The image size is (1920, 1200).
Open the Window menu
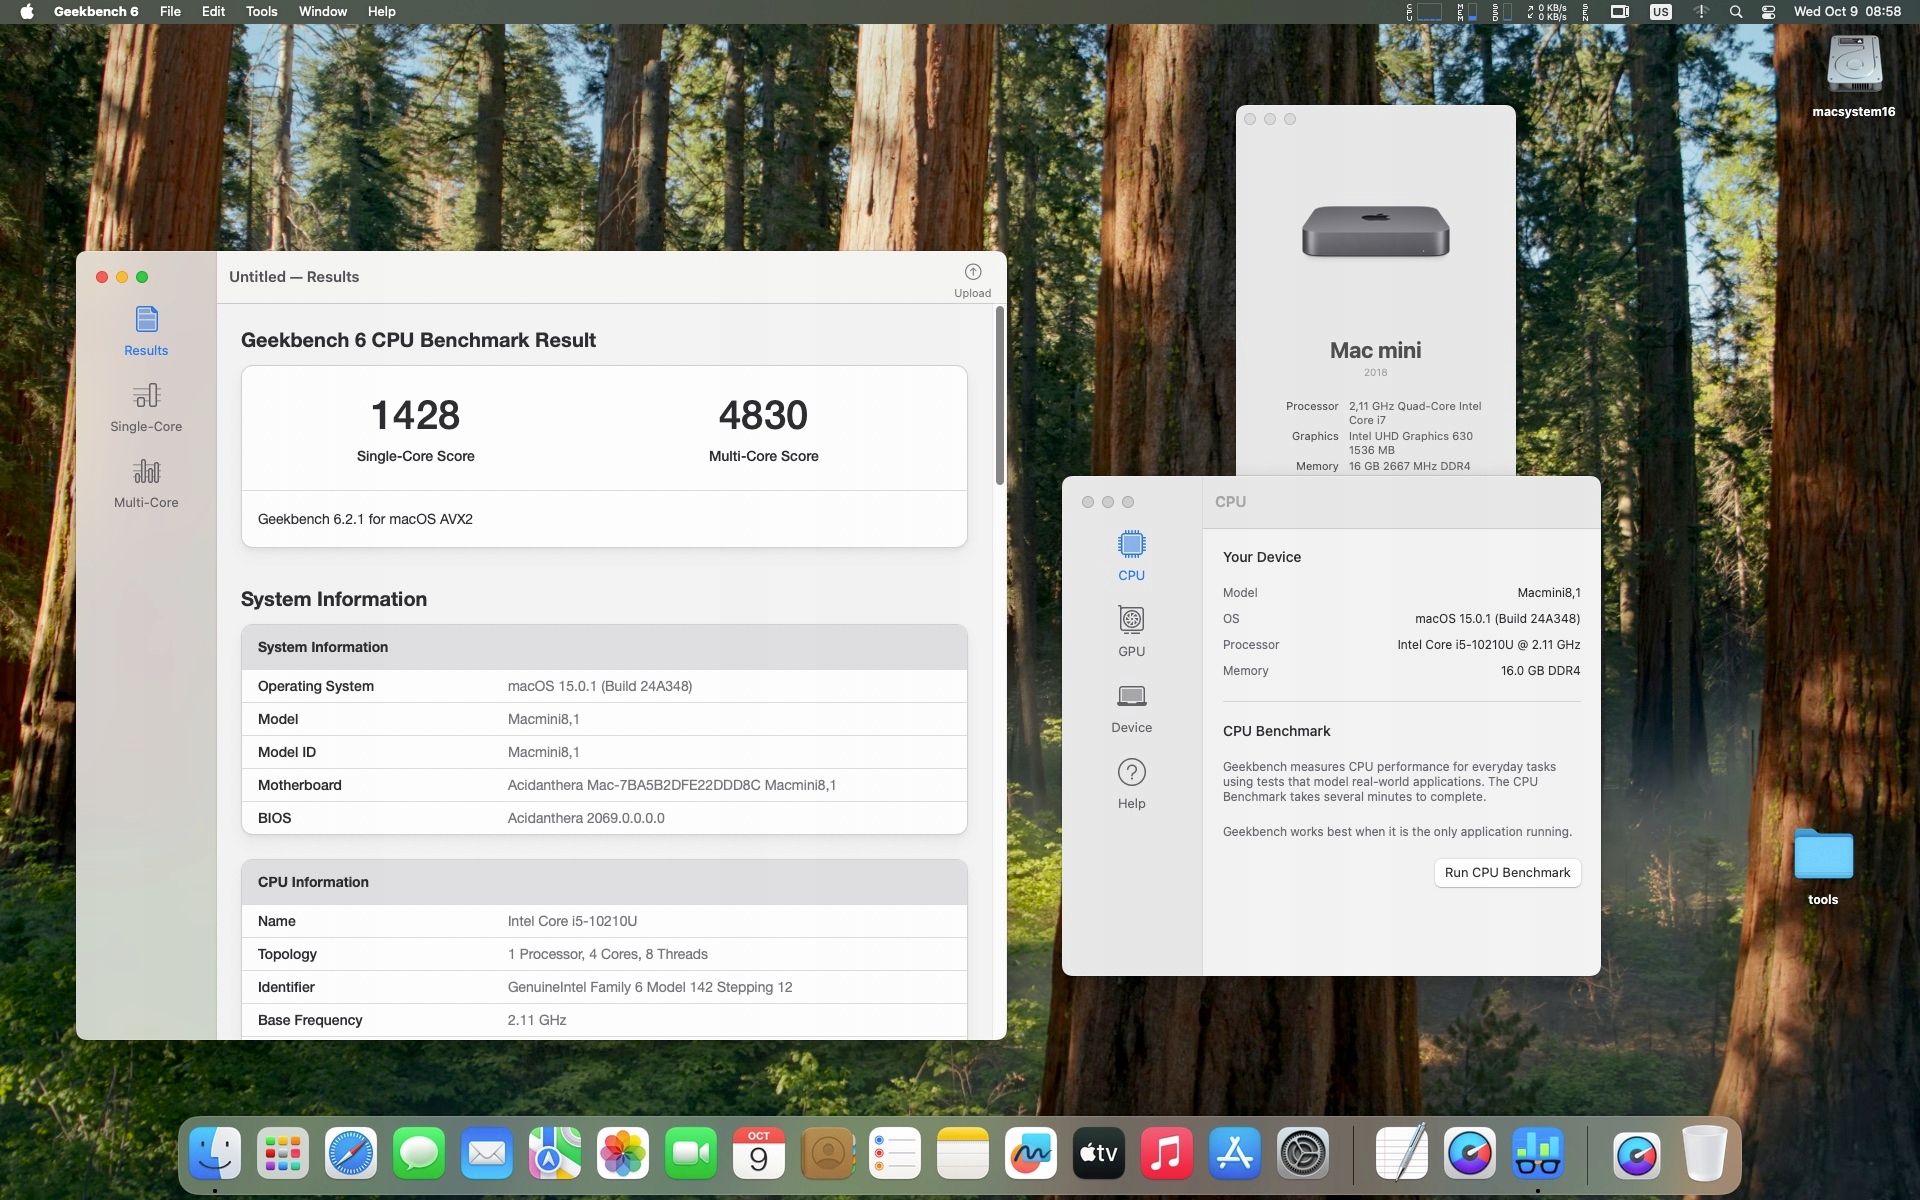(x=322, y=11)
